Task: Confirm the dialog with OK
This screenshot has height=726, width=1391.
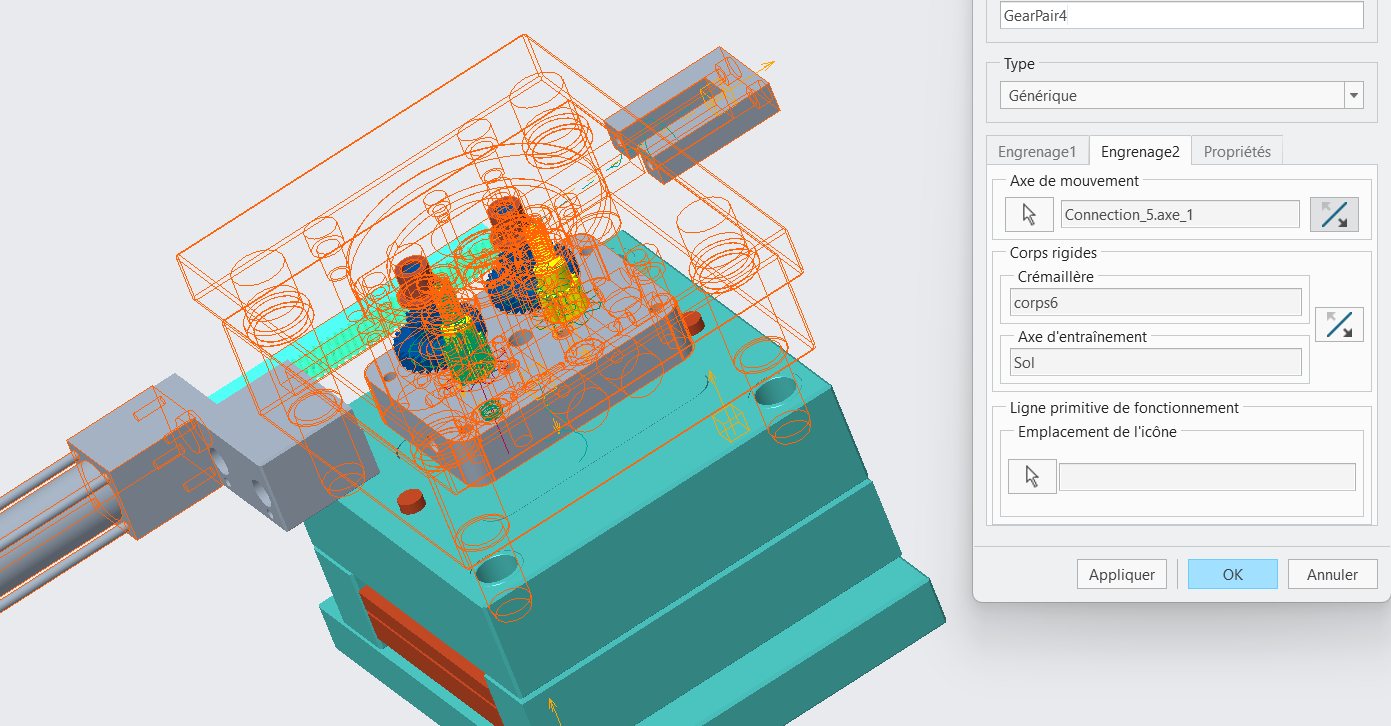Action: (1233, 574)
